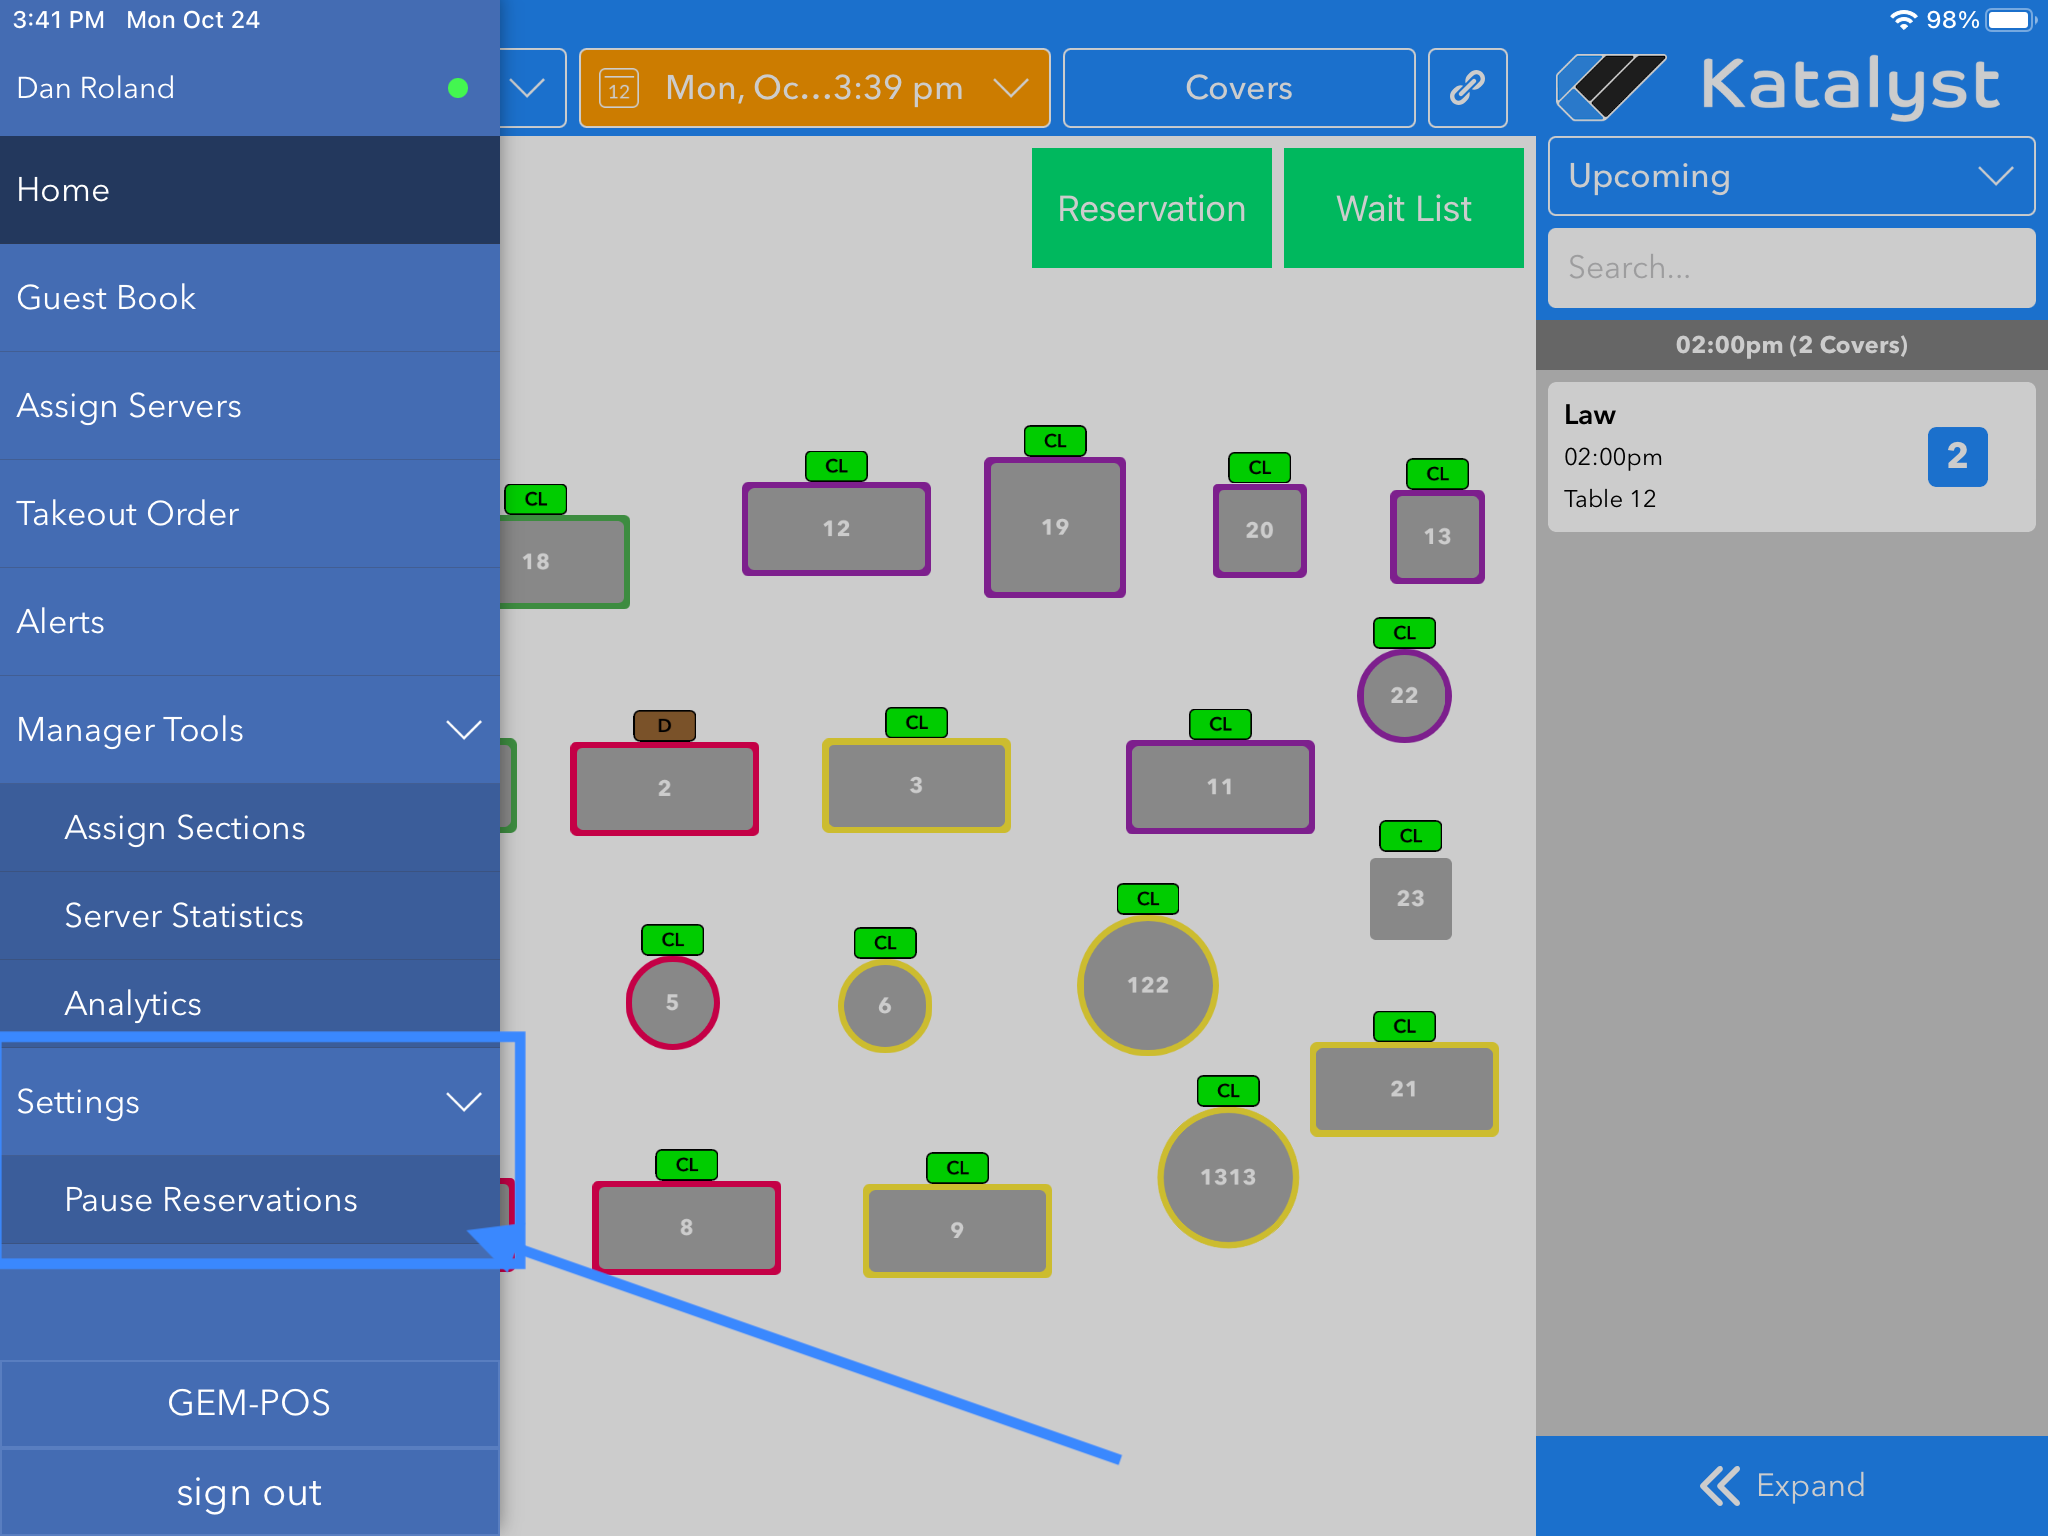Tap green online status dot near Dan Roland

coord(458,88)
